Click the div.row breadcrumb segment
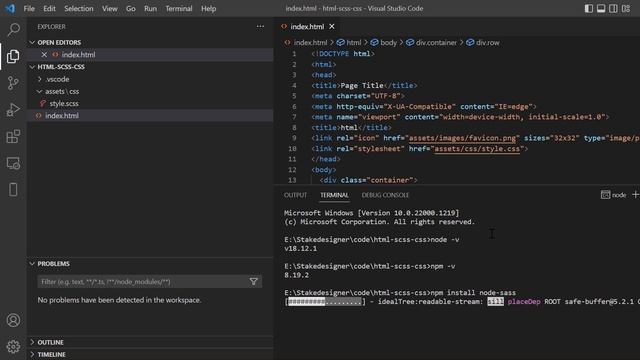640x360 pixels. [487, 42]
